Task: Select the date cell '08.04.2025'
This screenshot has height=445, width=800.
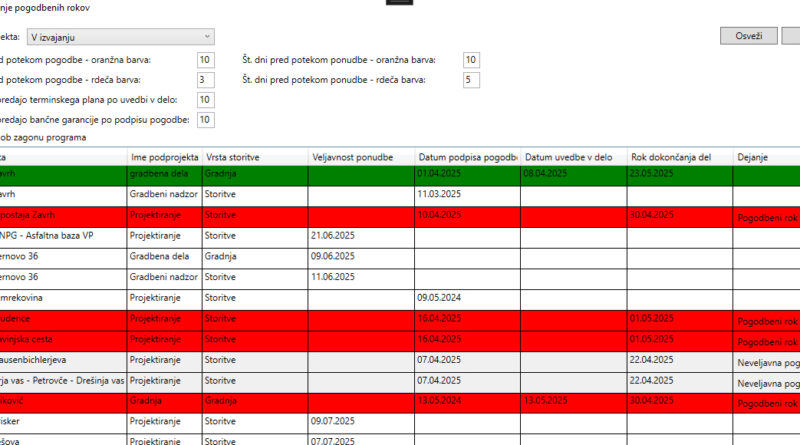Action: pyautogui.click(x=574, y=176)
